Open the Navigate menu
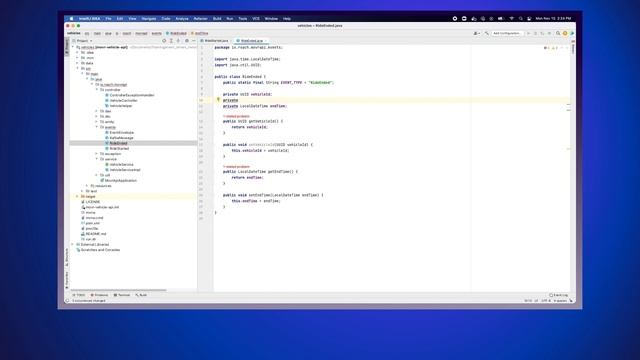The width and height of the screenshot is (640, 360). point(149,18)
